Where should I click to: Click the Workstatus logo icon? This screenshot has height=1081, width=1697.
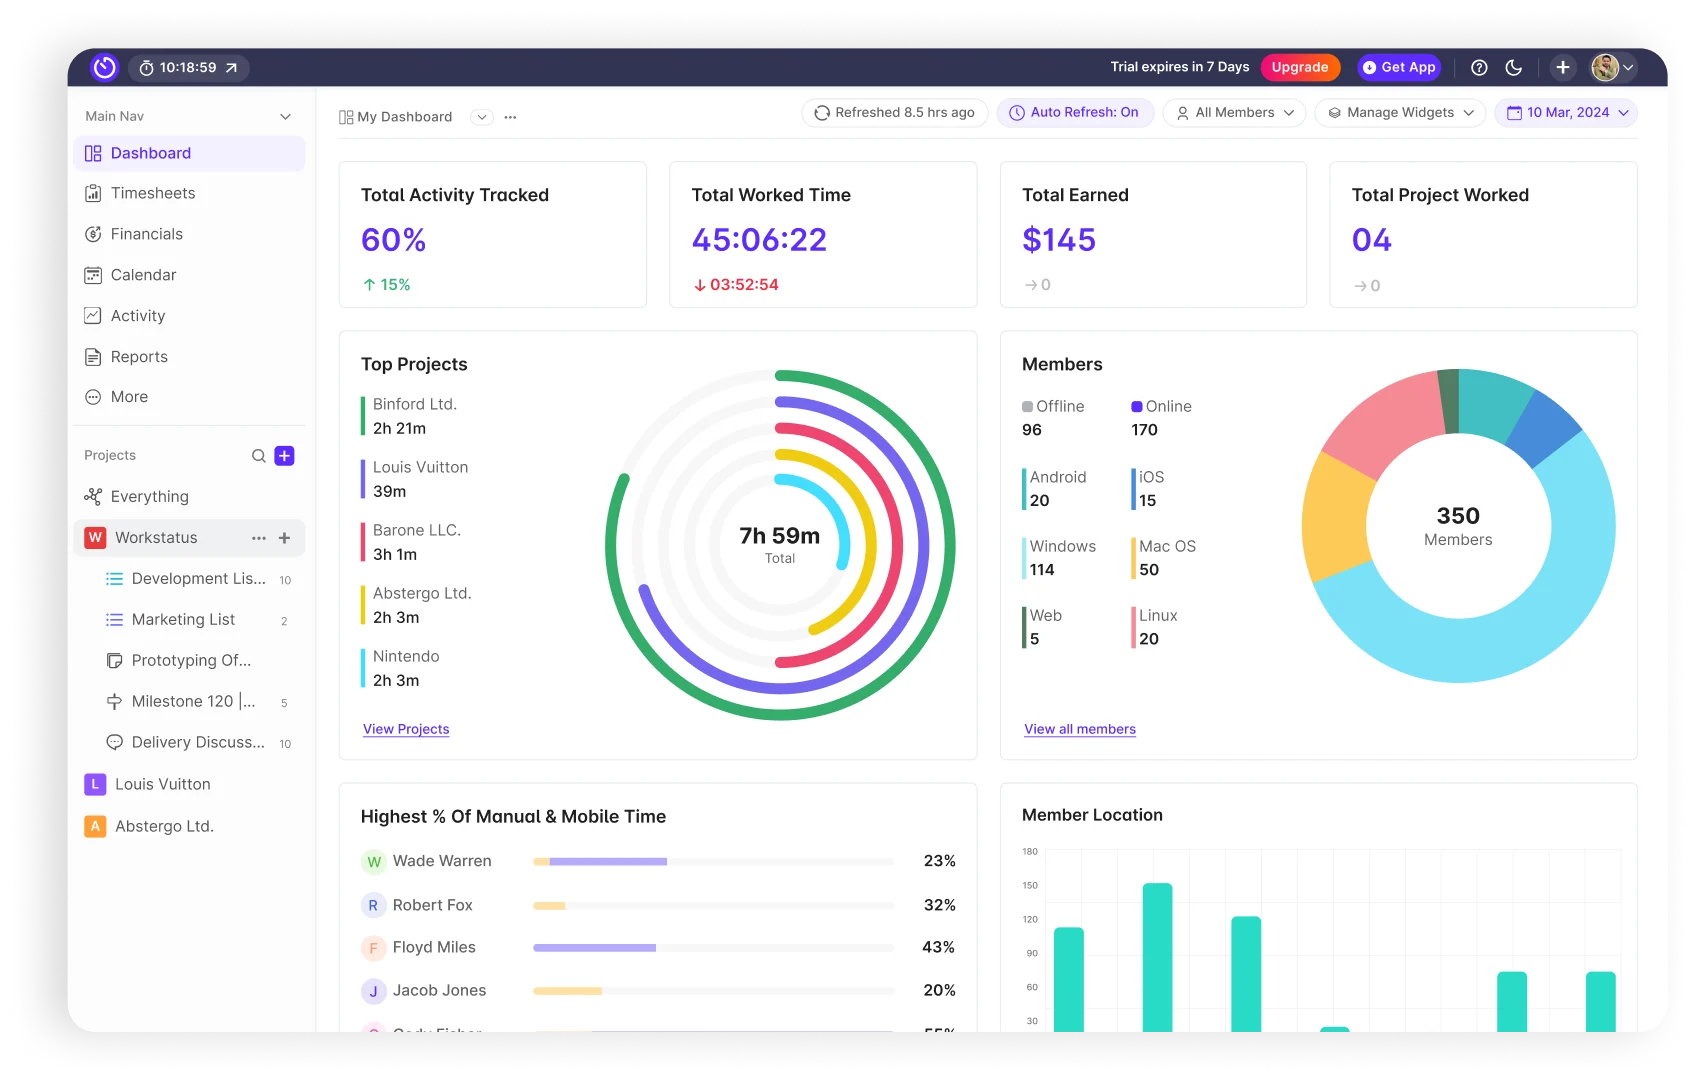(x=104, y=68)
